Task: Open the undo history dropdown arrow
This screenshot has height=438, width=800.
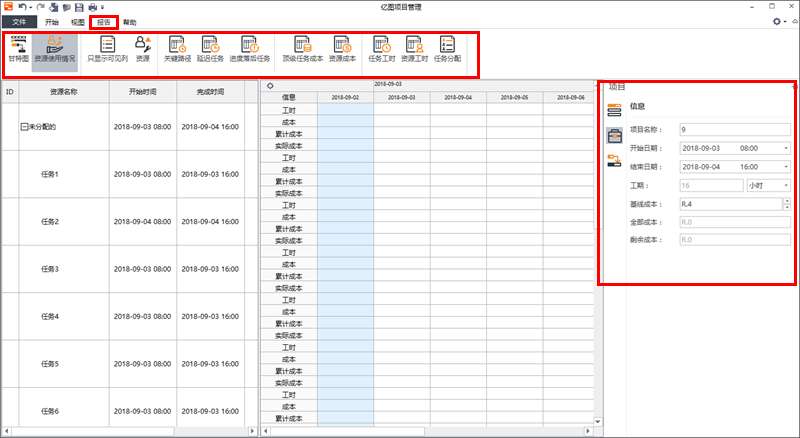Action: coord(31,8)
